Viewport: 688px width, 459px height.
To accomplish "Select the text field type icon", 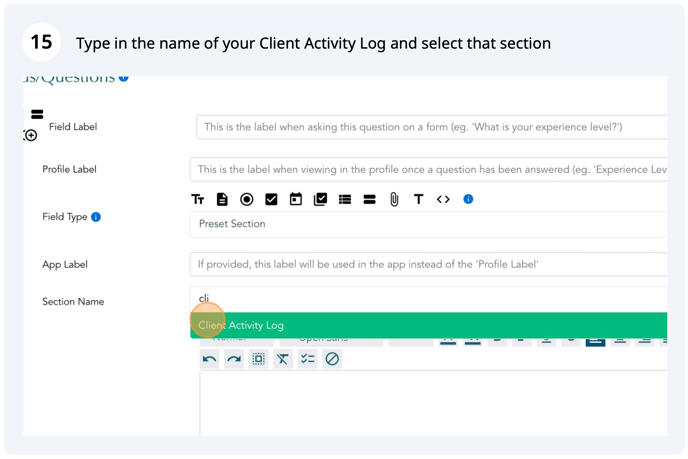I will click(197, 200).
